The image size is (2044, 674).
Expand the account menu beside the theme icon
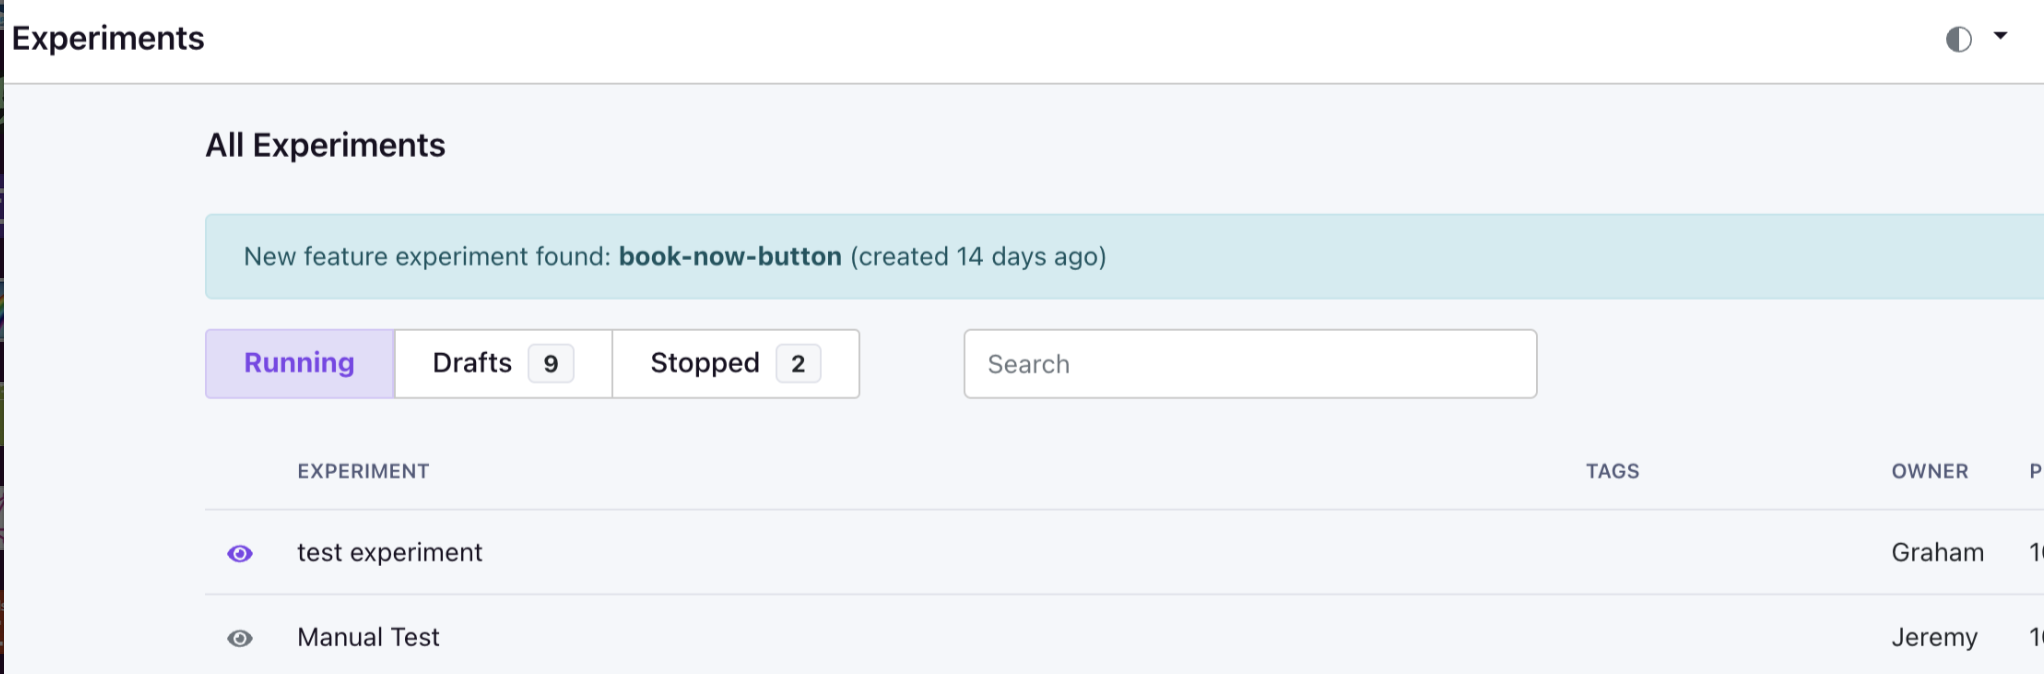(2001, 37)
